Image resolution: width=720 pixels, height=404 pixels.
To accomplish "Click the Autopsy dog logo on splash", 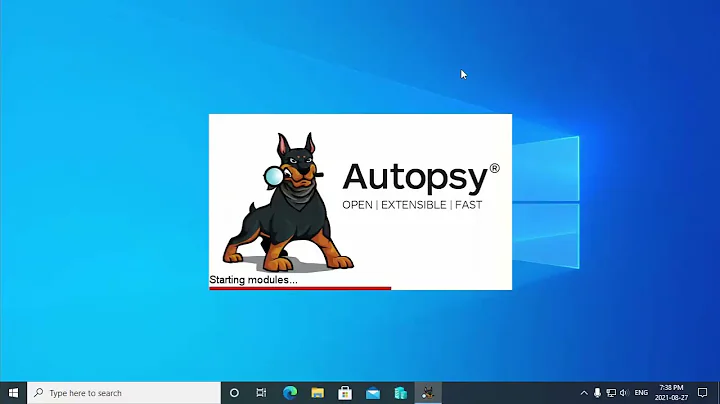I will click(x=288, y=202).
